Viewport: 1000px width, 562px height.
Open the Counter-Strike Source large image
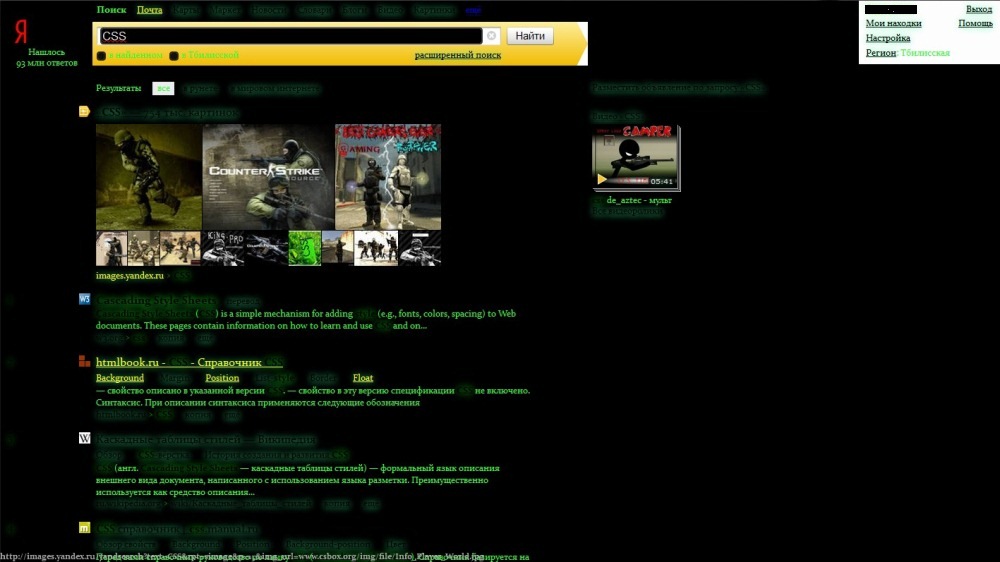click(x=268, y=177)
